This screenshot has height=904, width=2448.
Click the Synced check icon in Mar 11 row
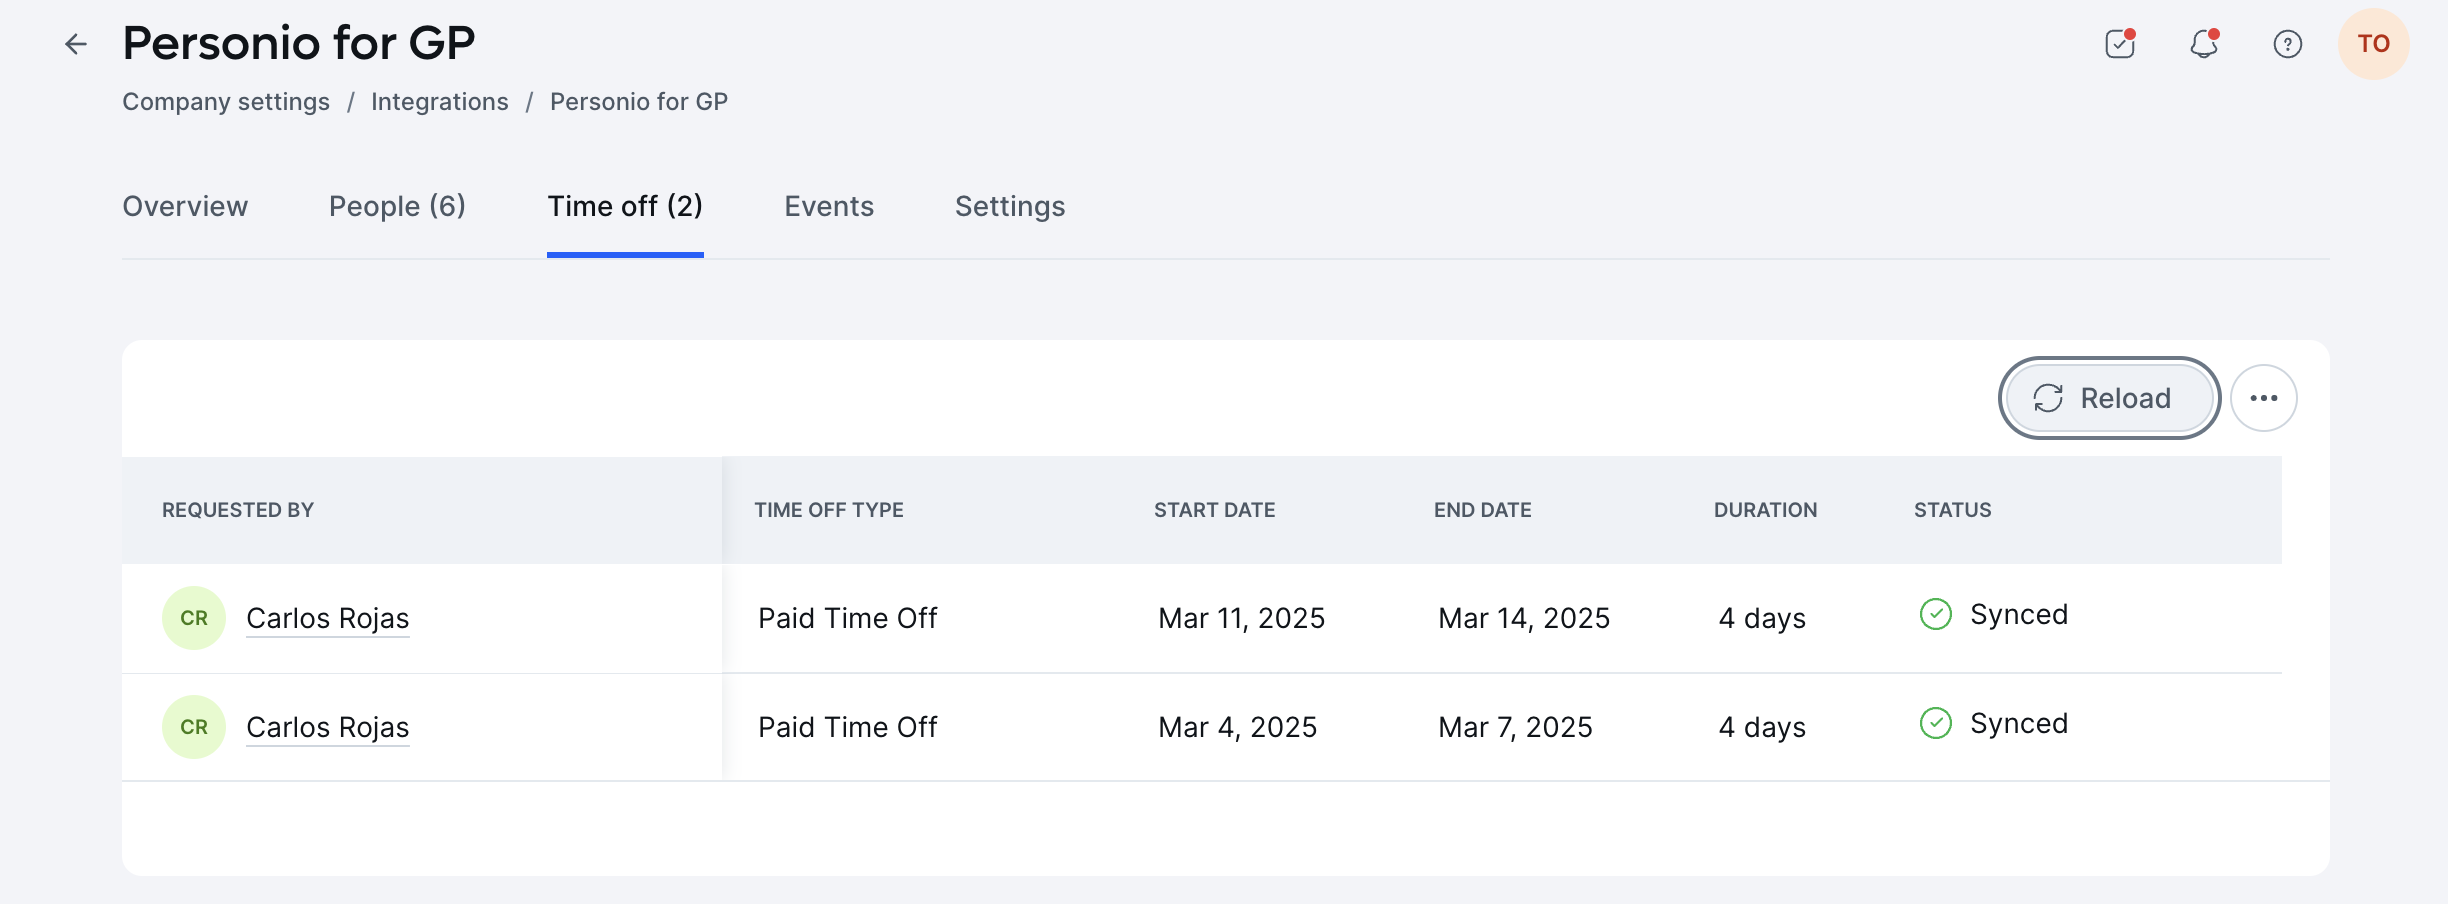pos(1936,614)
